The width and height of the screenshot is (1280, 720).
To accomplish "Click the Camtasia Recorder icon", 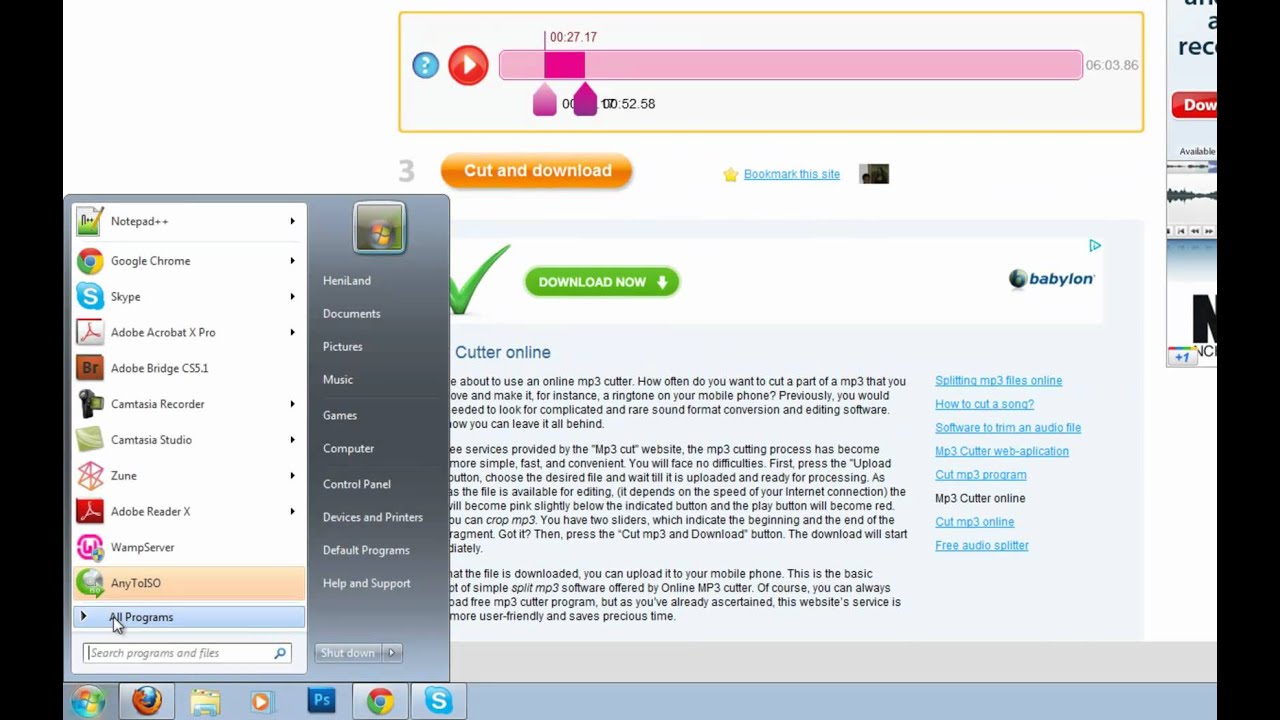I will point(90,404).
